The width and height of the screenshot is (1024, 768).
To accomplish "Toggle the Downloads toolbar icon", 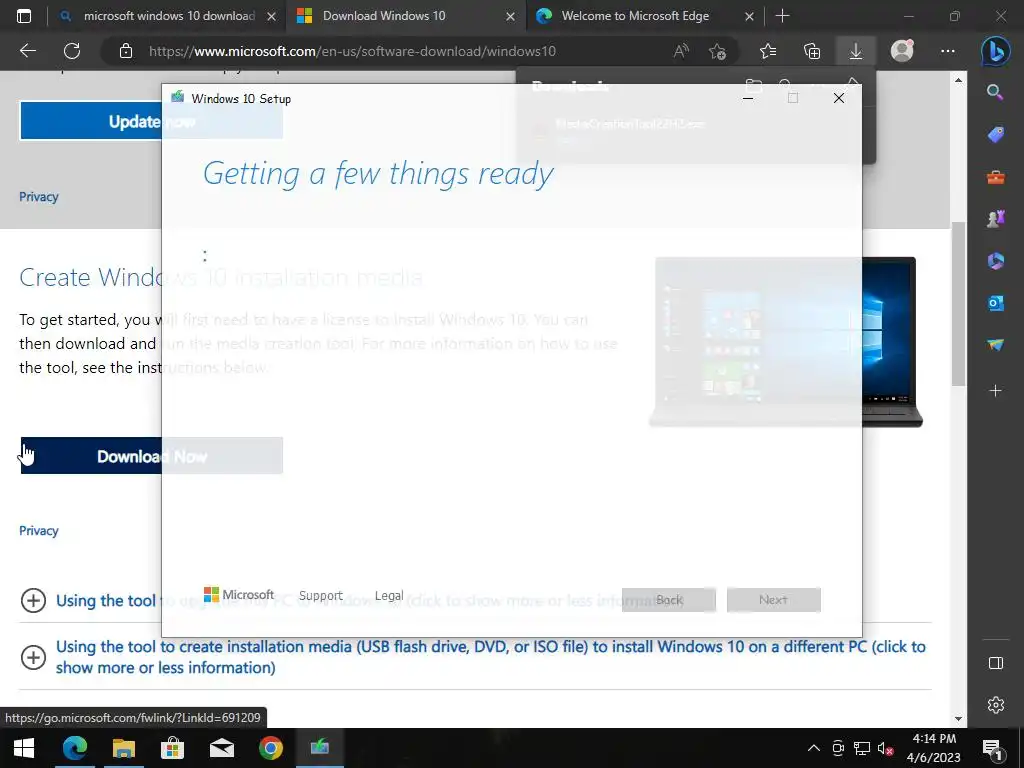I will 856,51.
